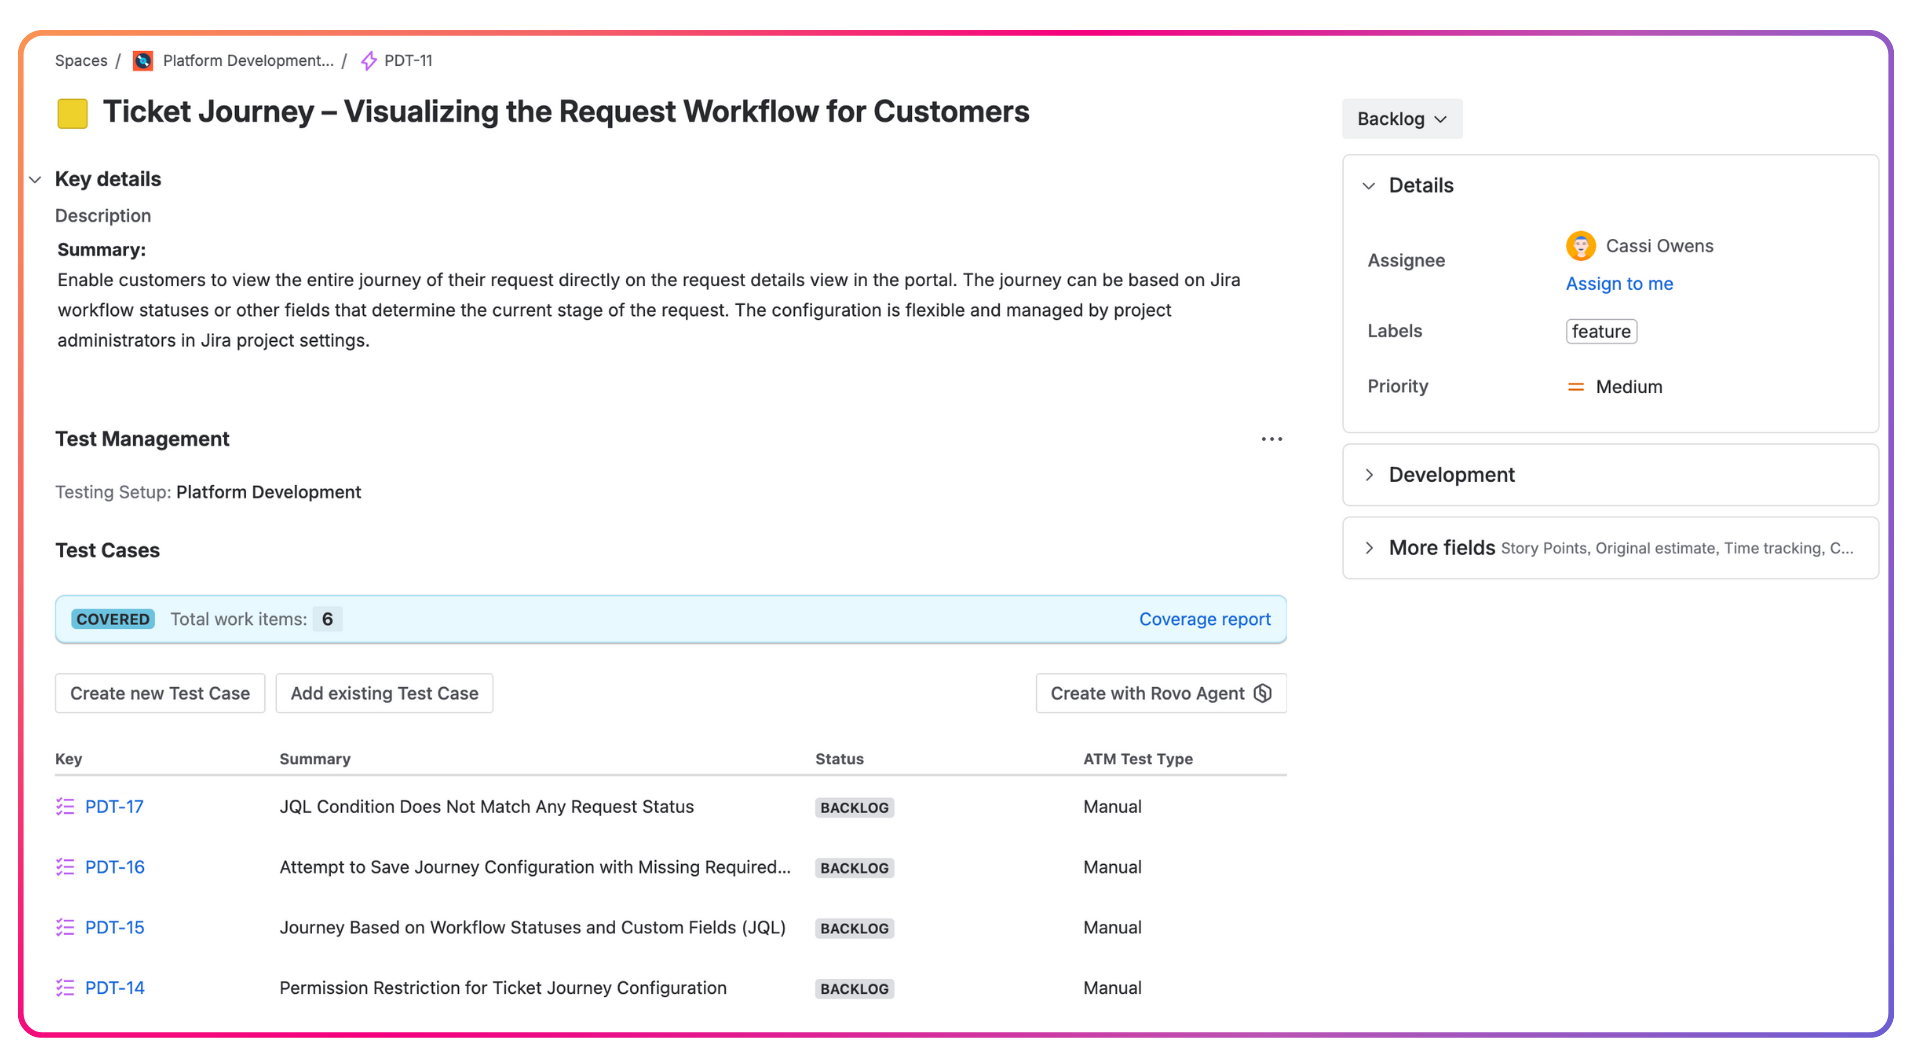This screenshot has height=1064, width=1916.
Task: Click the test case icon beside PDT-15
Action: click(65, 928)
